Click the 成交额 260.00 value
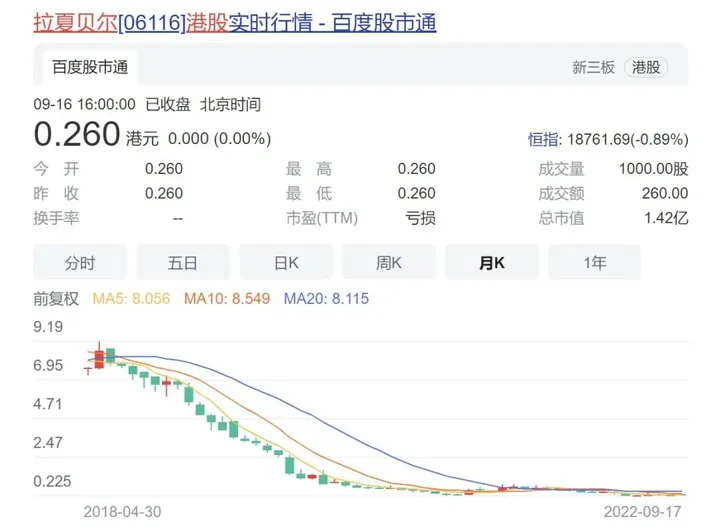The height and width of the screenshot is (527, 720). click(665, 193)
